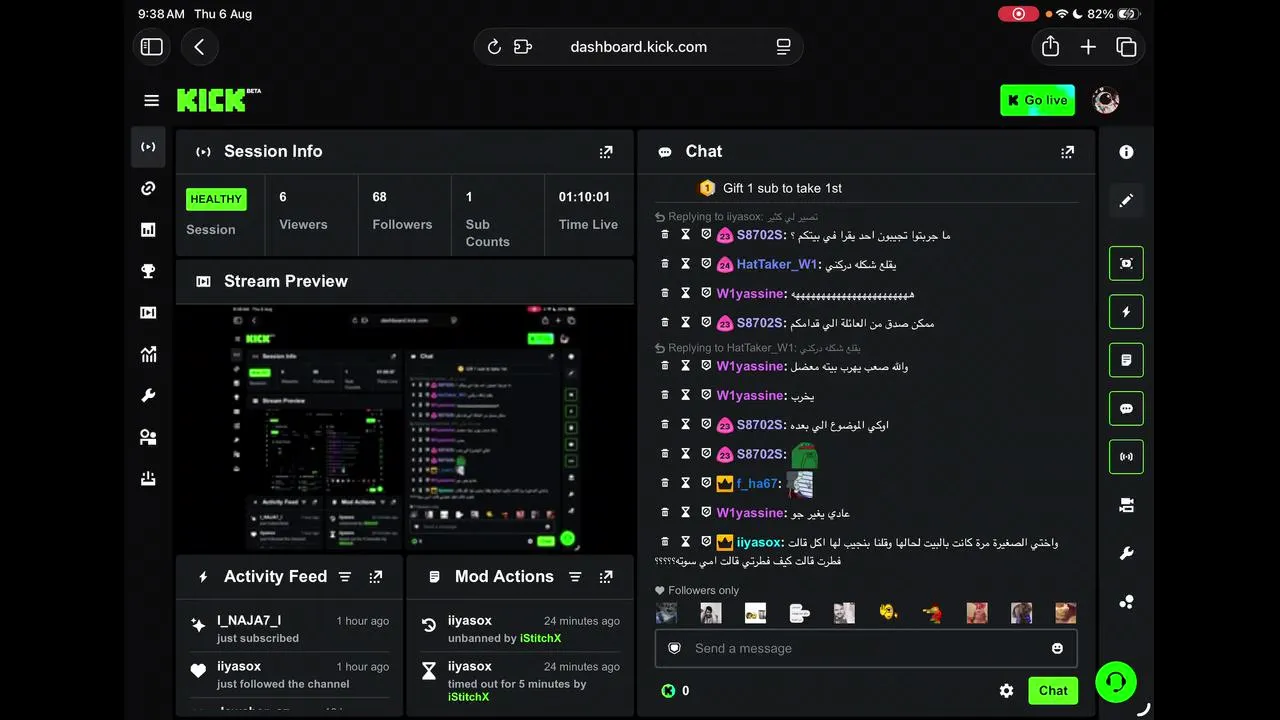Click the shield icon beside HatTaker_W1

pyautogui.click(x=706, y=264)
